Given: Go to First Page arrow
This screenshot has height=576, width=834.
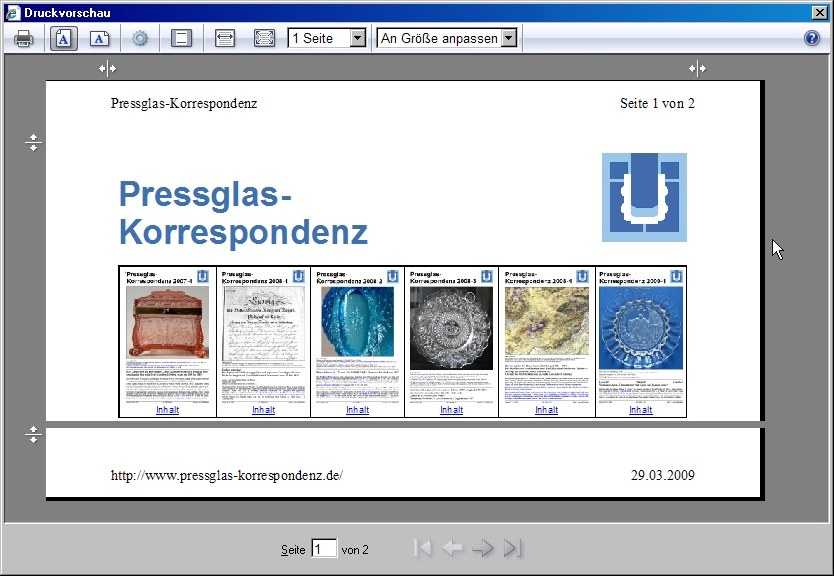Looking at the screenshot, I should (x=422, y=548).
